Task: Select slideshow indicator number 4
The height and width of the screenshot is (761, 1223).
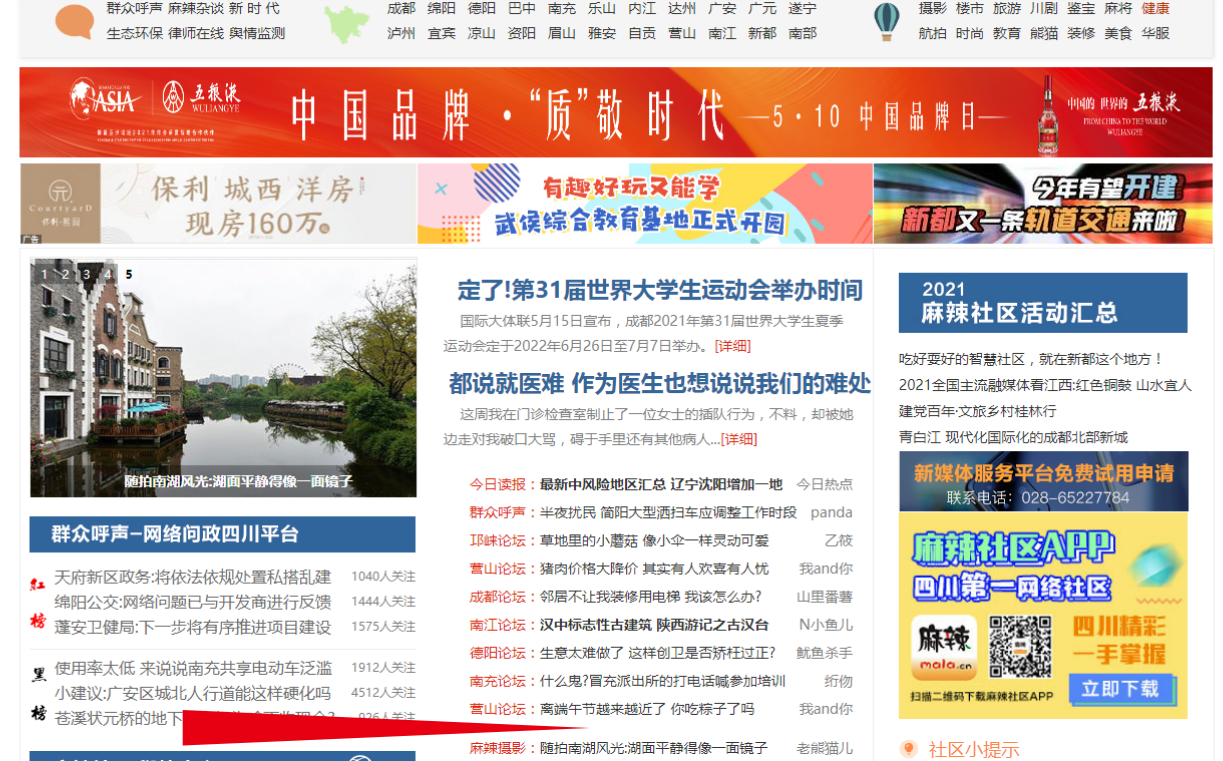Action: coord(107,274)
